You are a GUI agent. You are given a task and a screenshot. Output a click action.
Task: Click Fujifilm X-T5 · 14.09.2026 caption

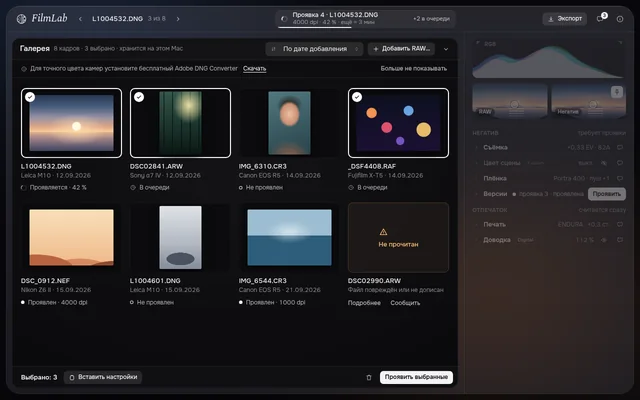(x=385, y=176)
